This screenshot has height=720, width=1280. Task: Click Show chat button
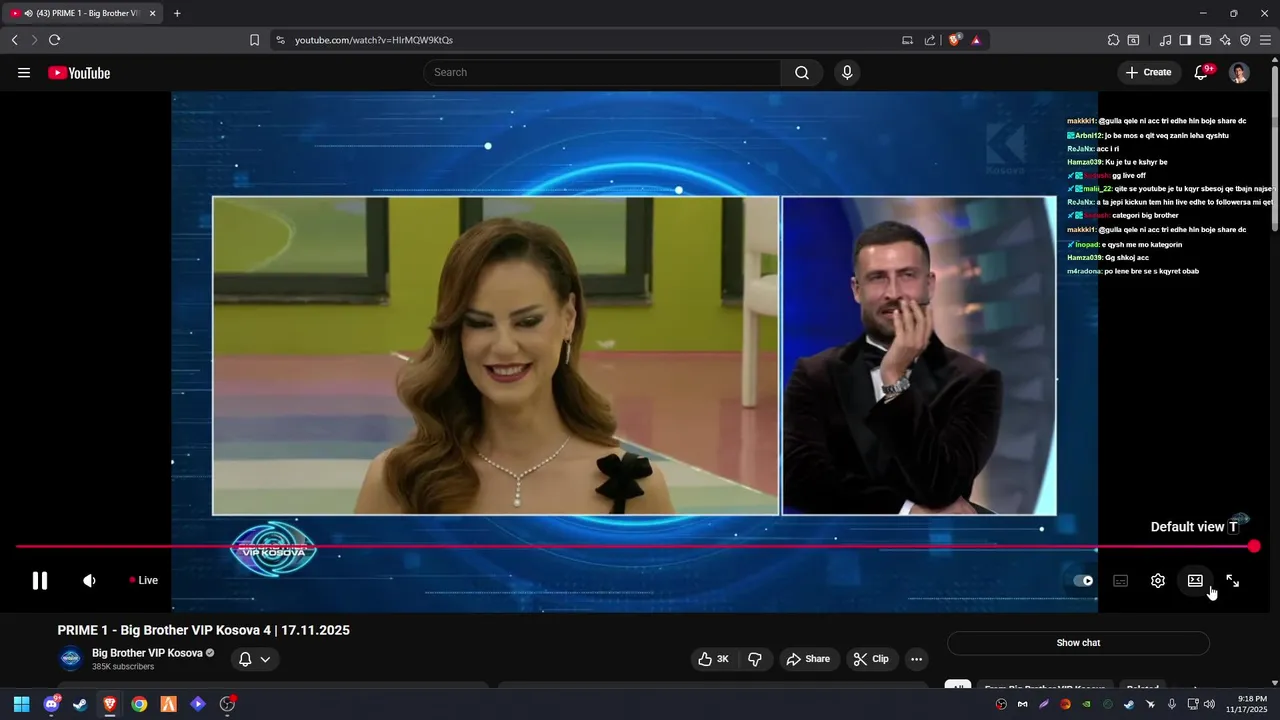point(1078,643)
